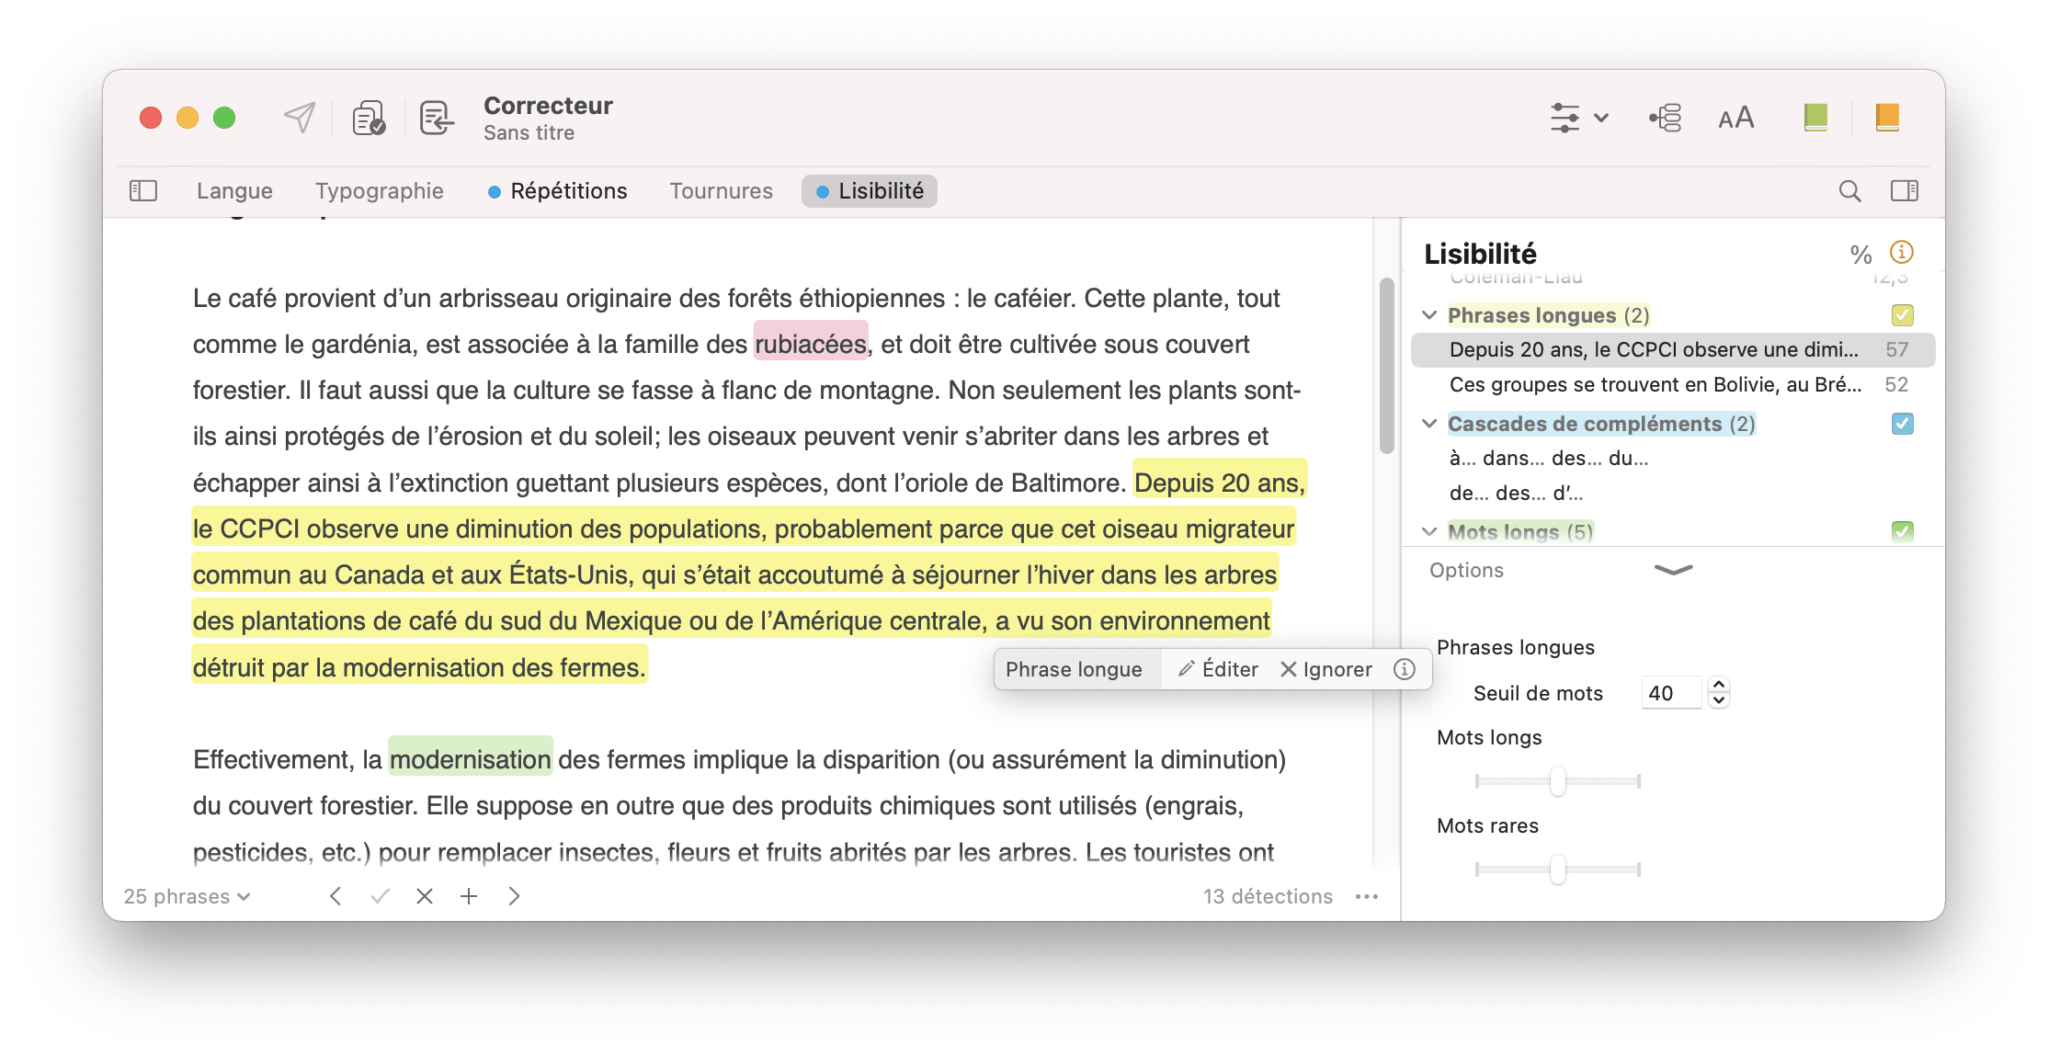Screen dimensions: 2048x1057
Task: Click the number 52 in results list
Action: (1896, 385)
